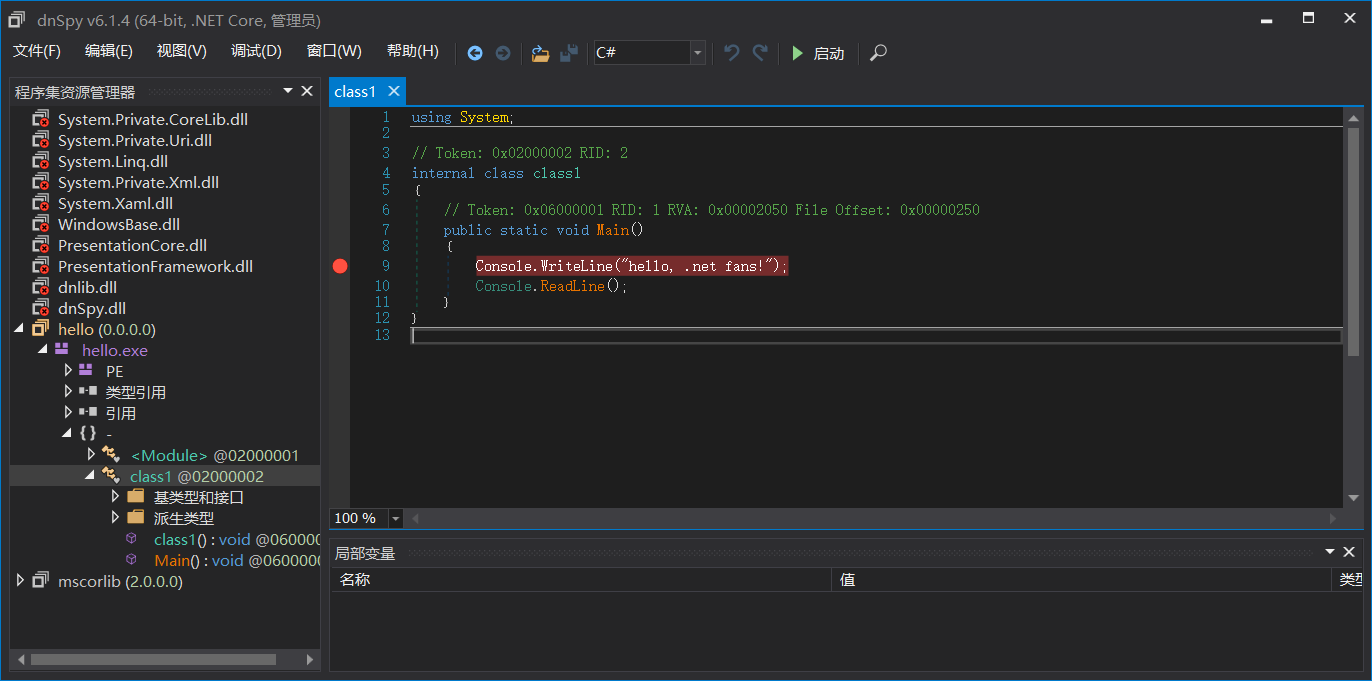The height and width of the screenshot is (681, 1372).
Task: Click the save all disk icon
Action: pos(568,53)
